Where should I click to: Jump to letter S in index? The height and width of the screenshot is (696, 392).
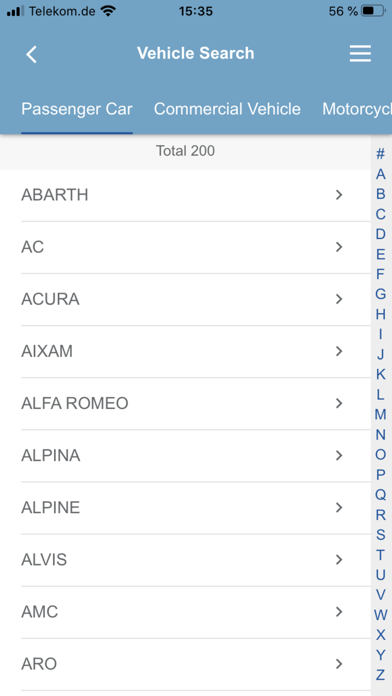pos(380,535)
